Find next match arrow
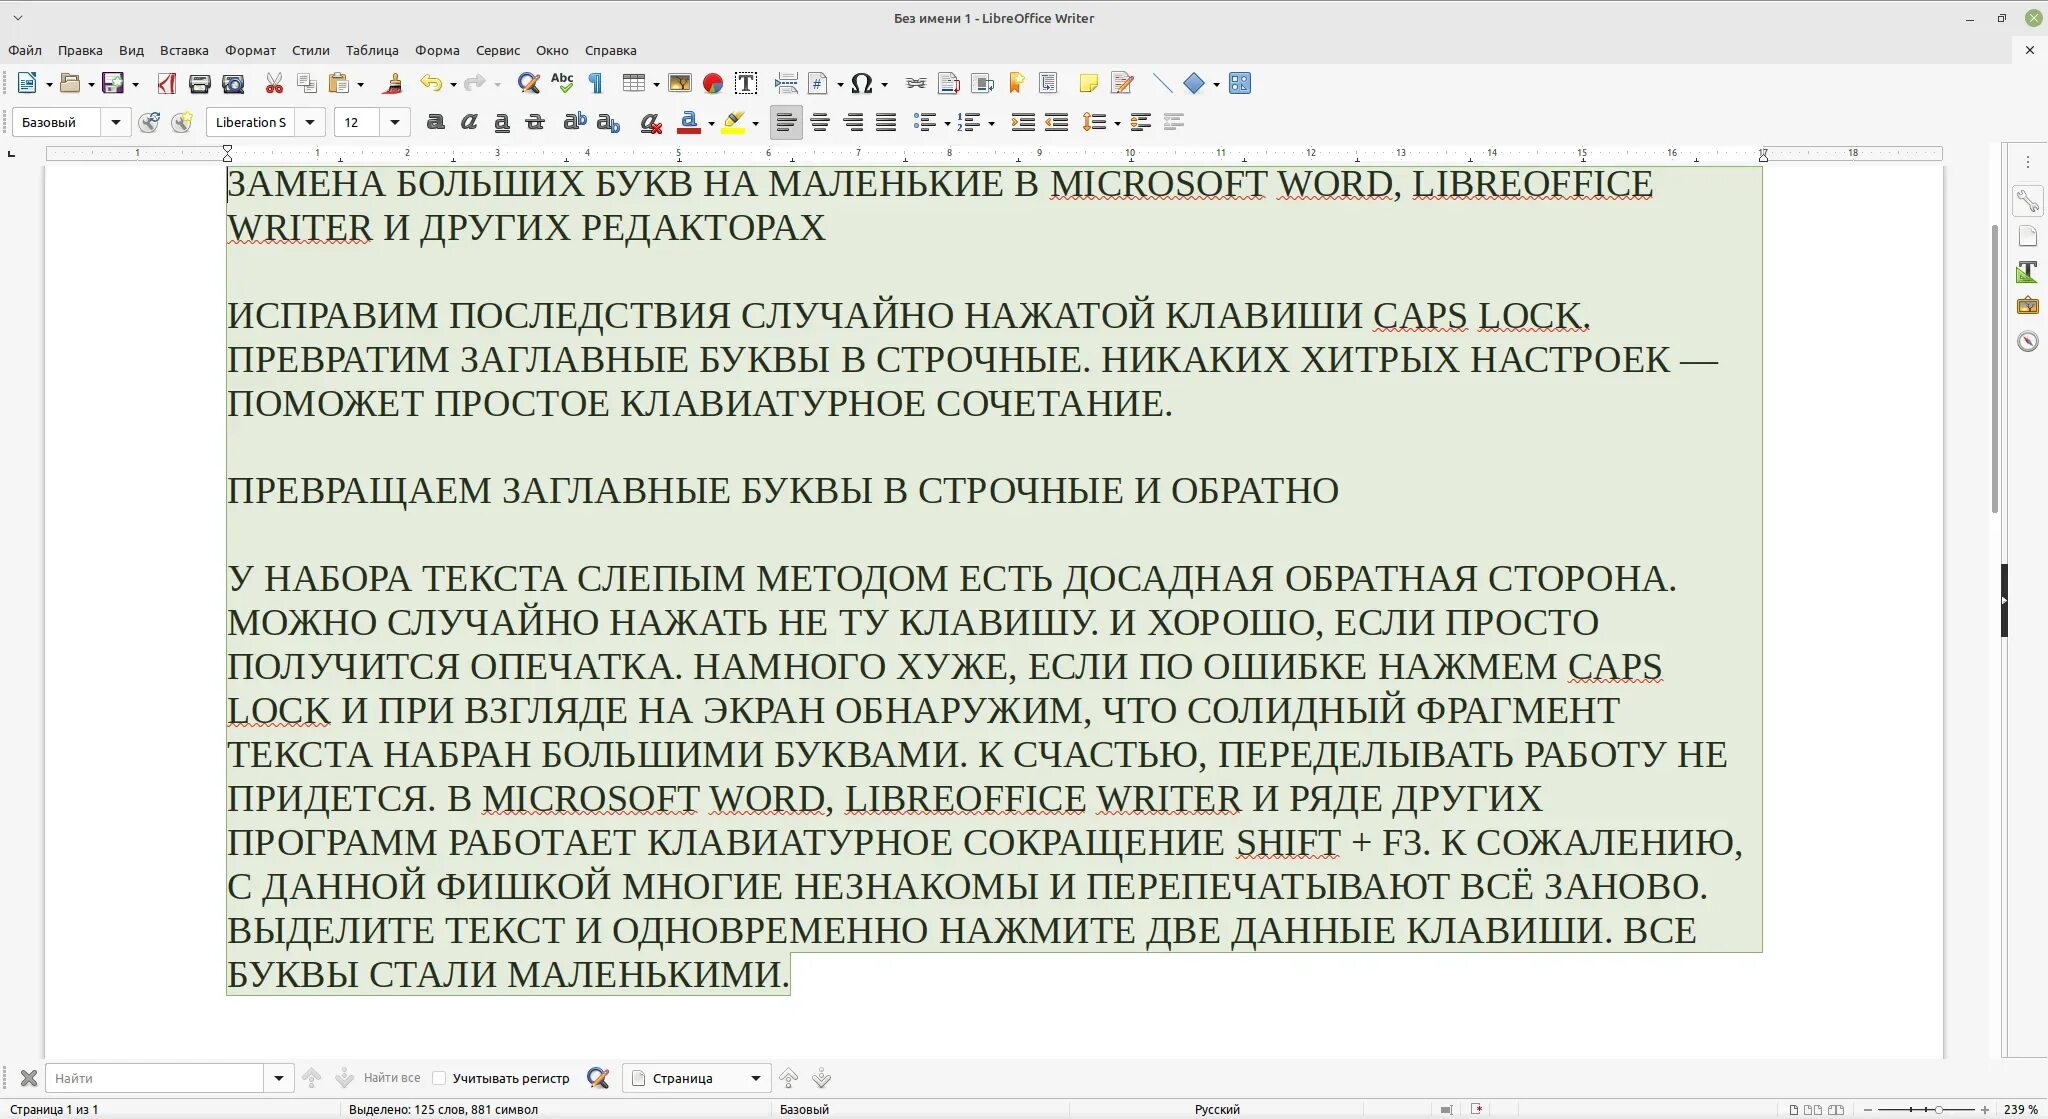 tap(344, 1078)
